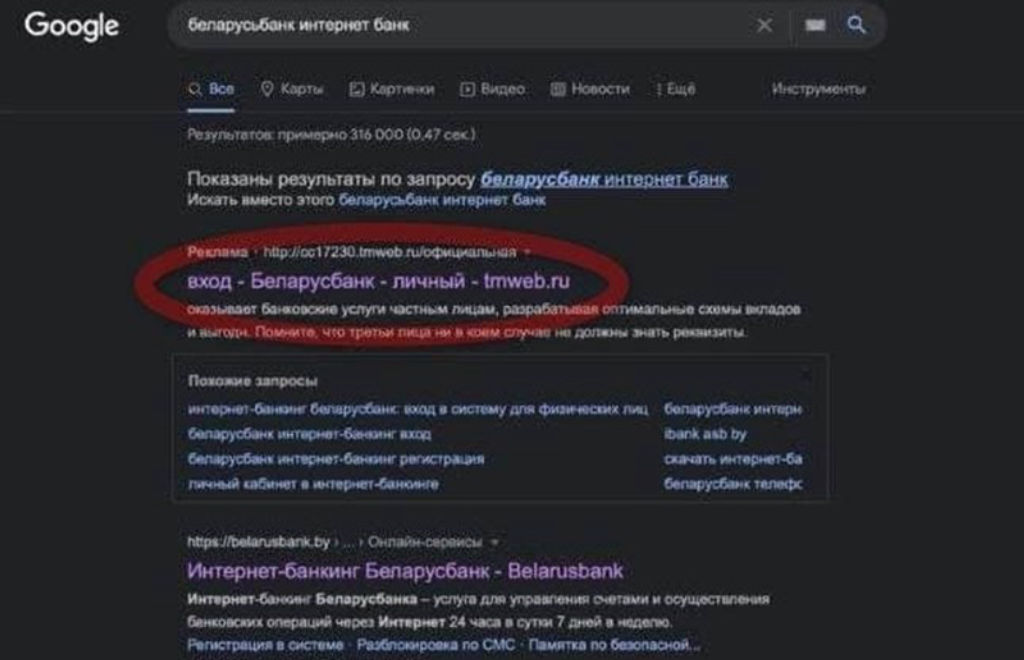Click inside the search input field

point(450,25)
